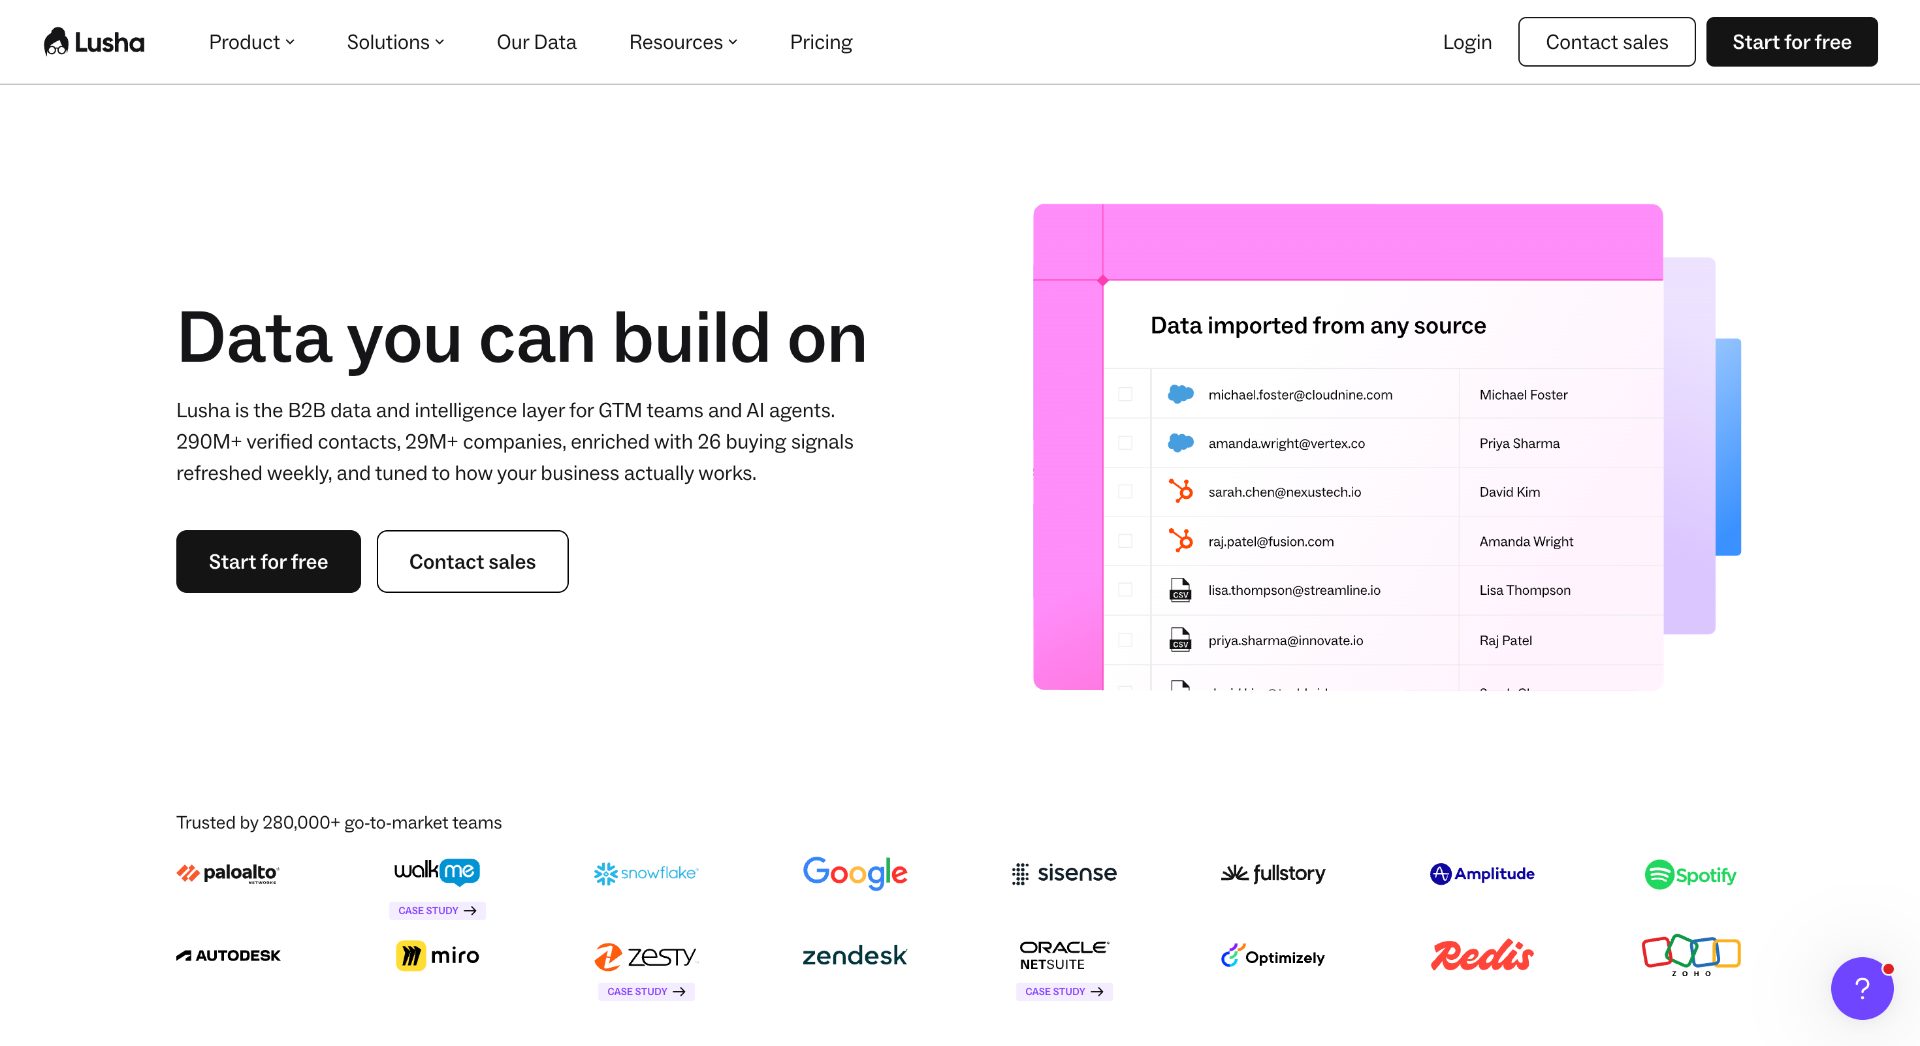
Task: Click the Zoho logo
Action: [x=1691, y=956]
